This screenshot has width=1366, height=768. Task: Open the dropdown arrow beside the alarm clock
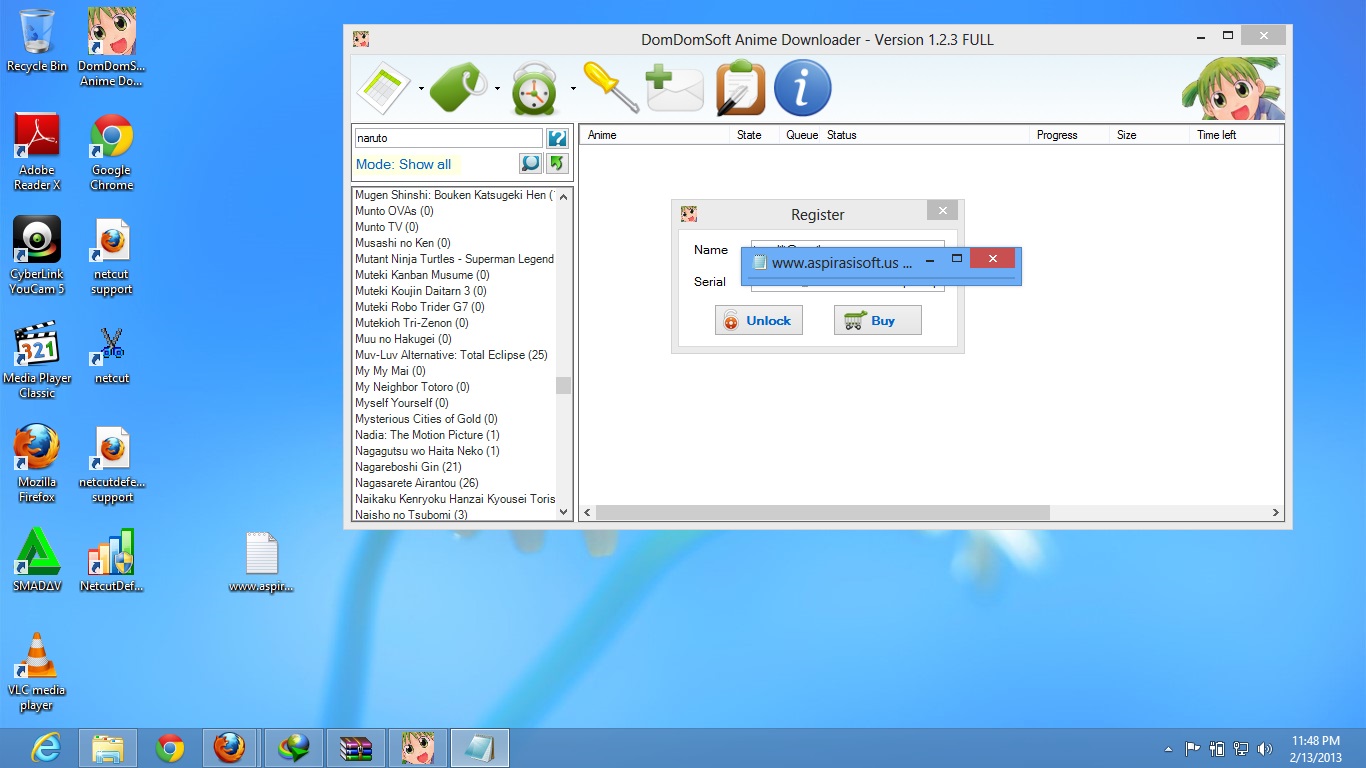[573, 88]
